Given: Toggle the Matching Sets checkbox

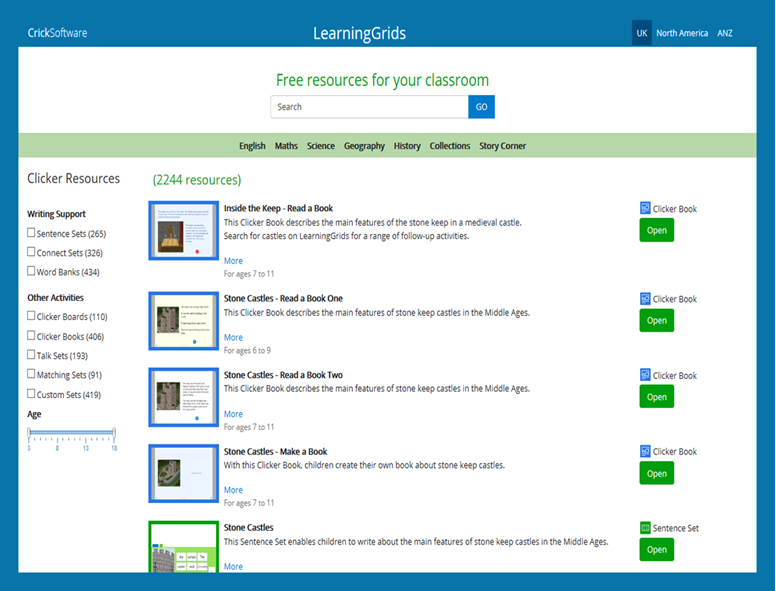Looking at the screenshot, I should coord(31,374).
